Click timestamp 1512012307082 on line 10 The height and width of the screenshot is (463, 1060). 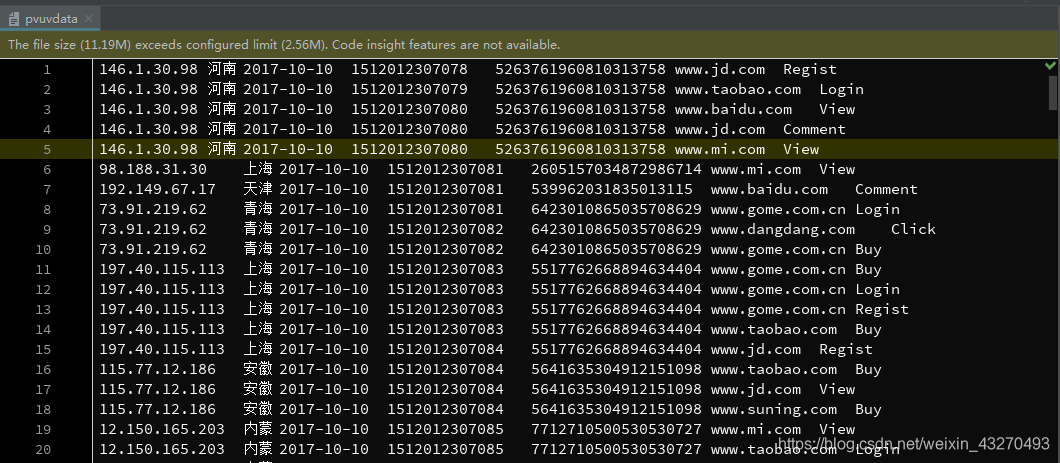click(445, 249)
